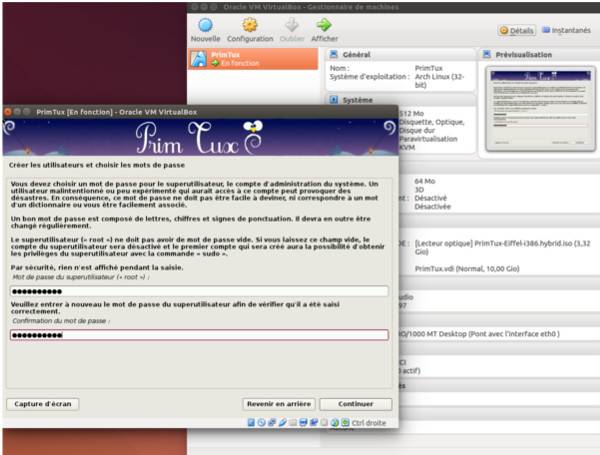The image size is (600, 455).
Task: Open Configuration gear icon in manager toolbar
Action: pyautogui.click(x=250, y=25)
